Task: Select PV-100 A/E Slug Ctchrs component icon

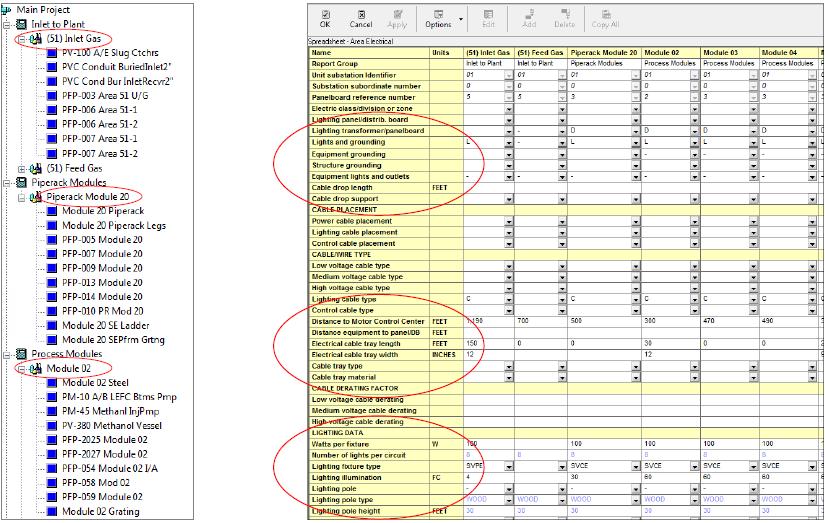Action: tap(52, 53)
